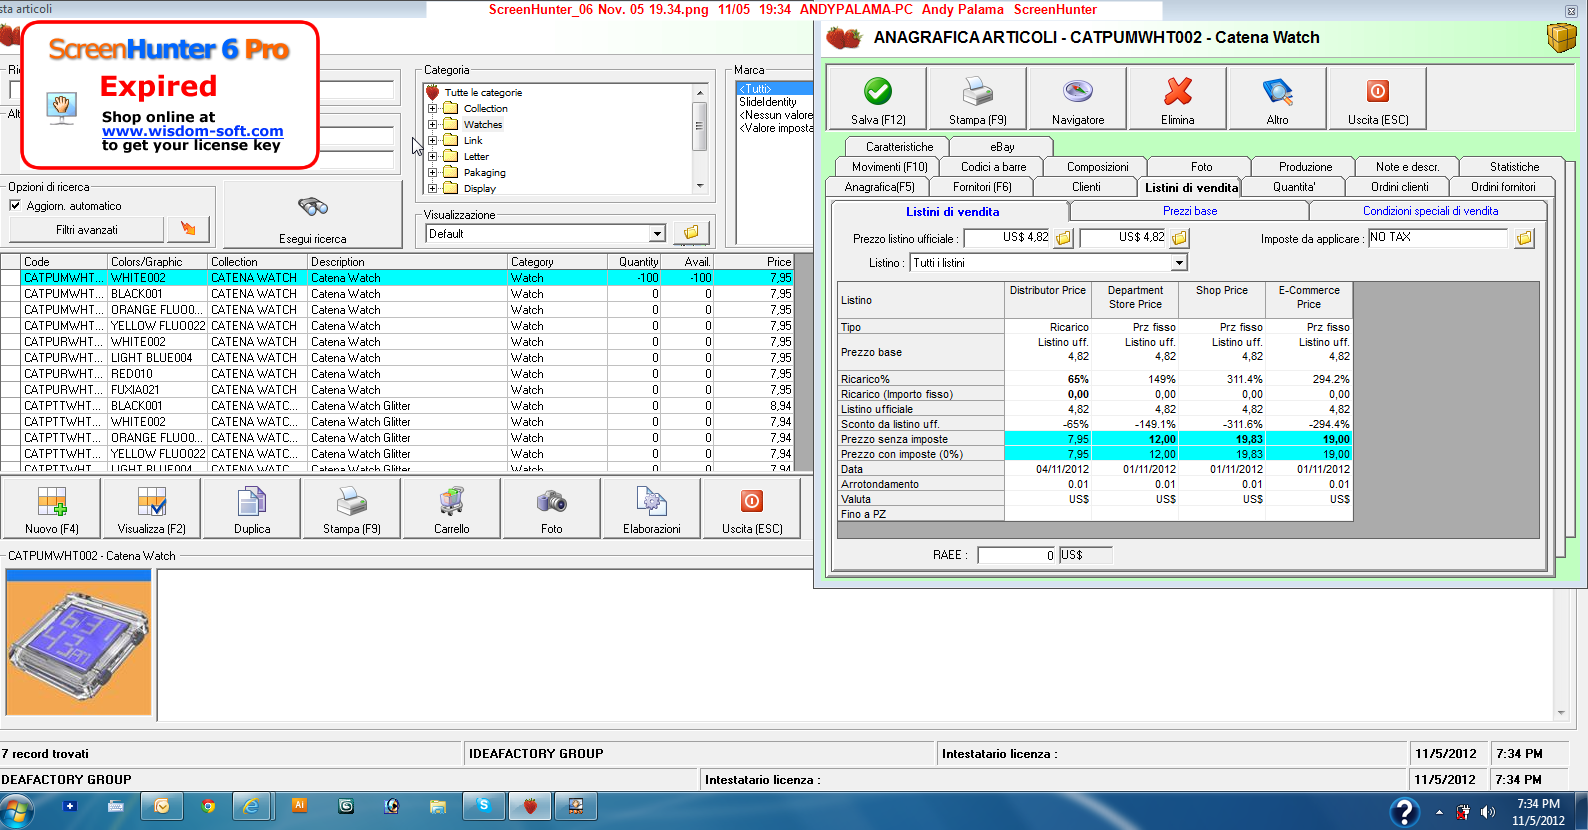This screenshot has width=1588, height=830.
Task: Click the Elimina red X icon
Action: coord(1177,92)
